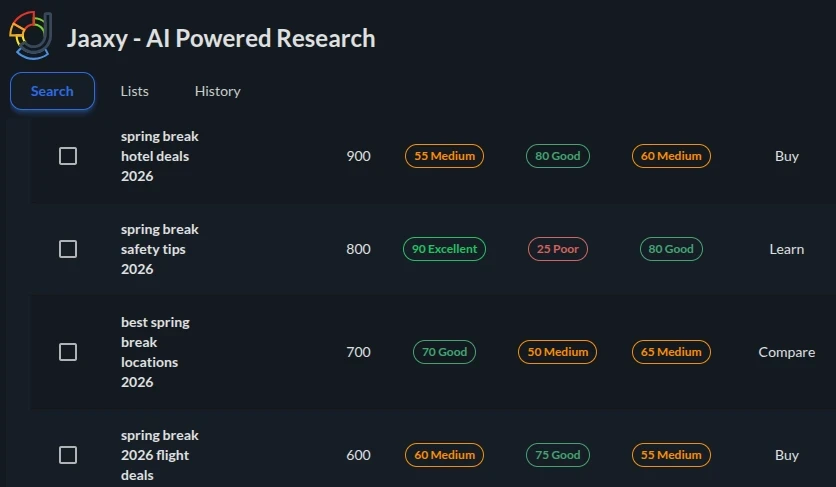The height and width of the screenshot is (487, 836).
Task: Click the Compare intent label
Action: tap(786, 352)
